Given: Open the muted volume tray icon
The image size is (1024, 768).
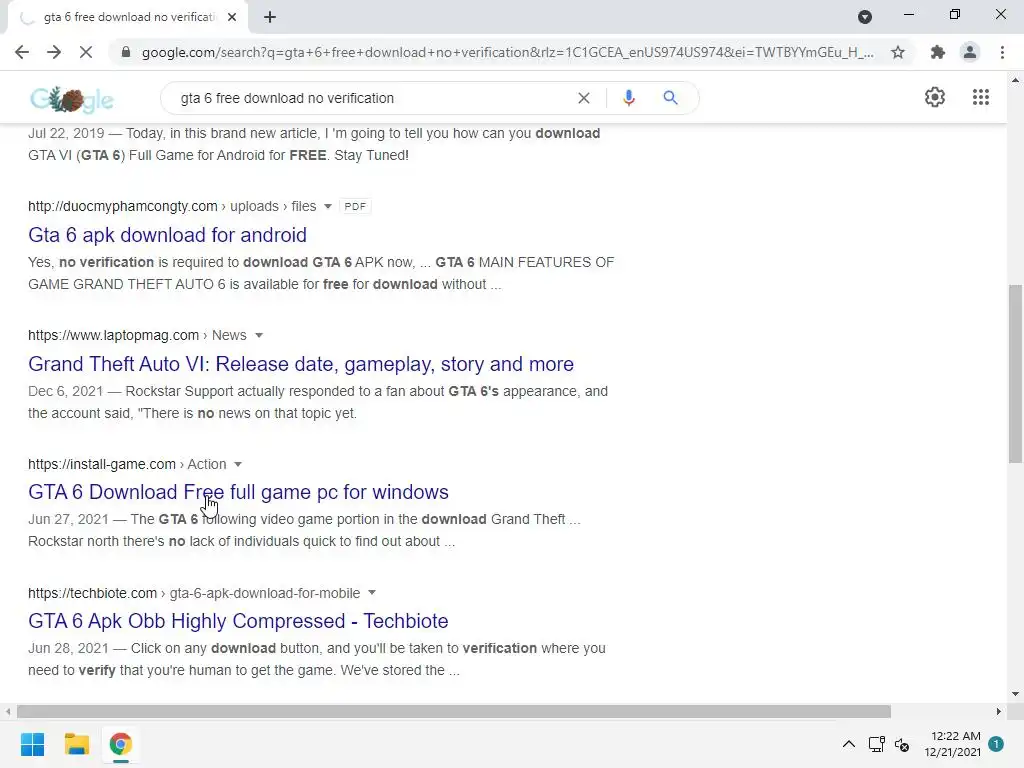Looking at the screenshot, I should pyautogui.click(x=902, y=744).
